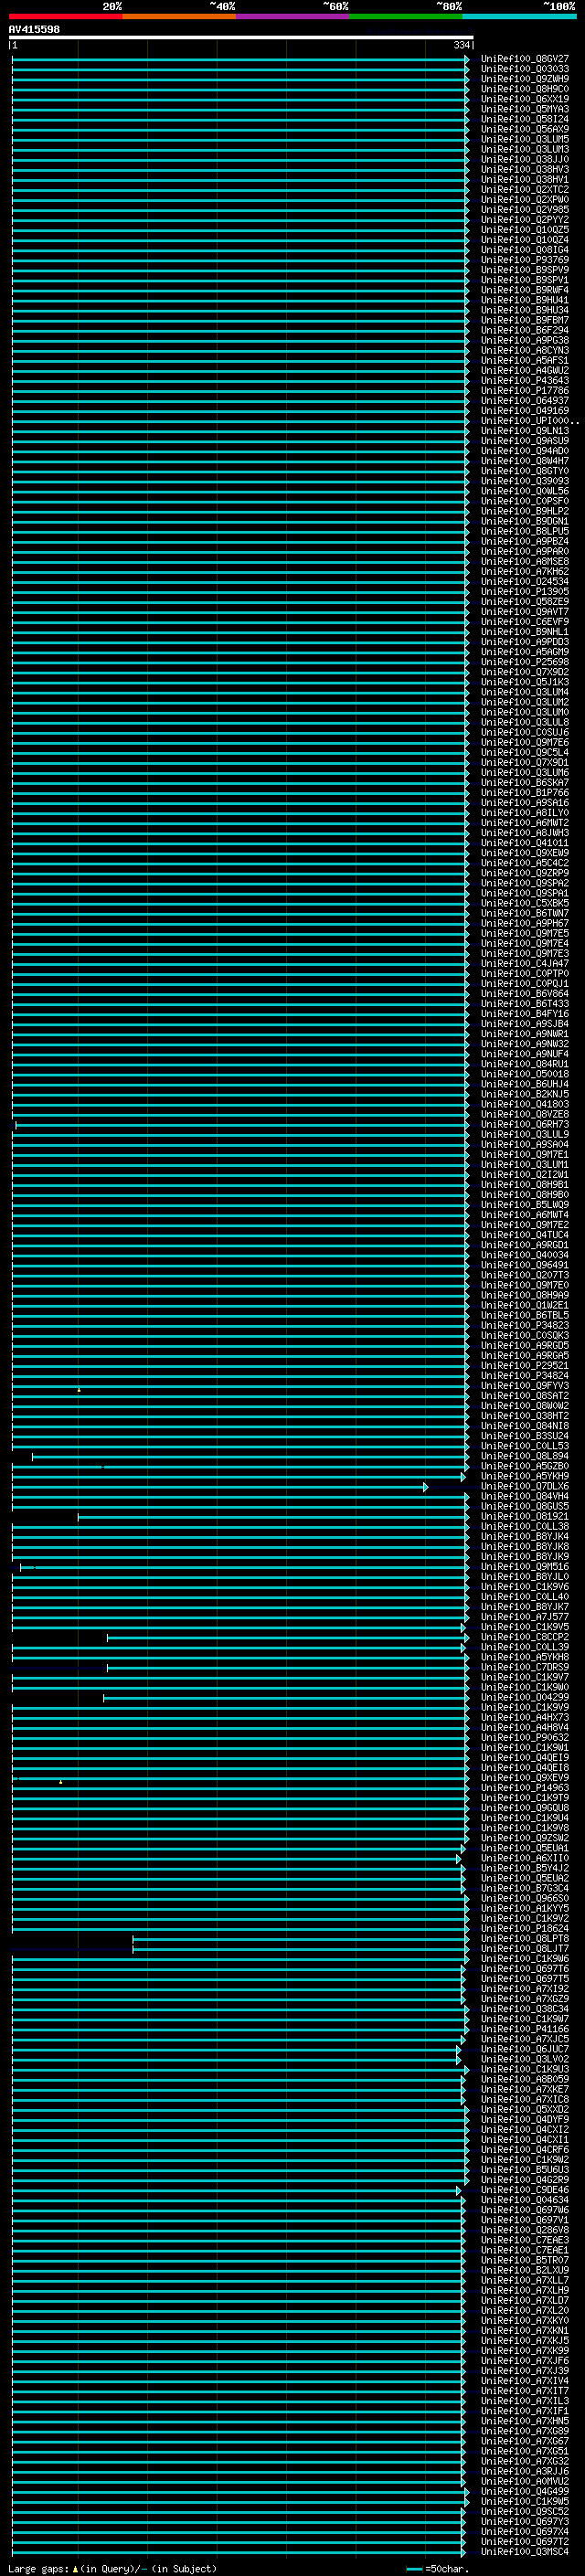Click the UniRef100_A5YKH9 label
This screenshot has width=585, height=2576.
point(525,1476)
